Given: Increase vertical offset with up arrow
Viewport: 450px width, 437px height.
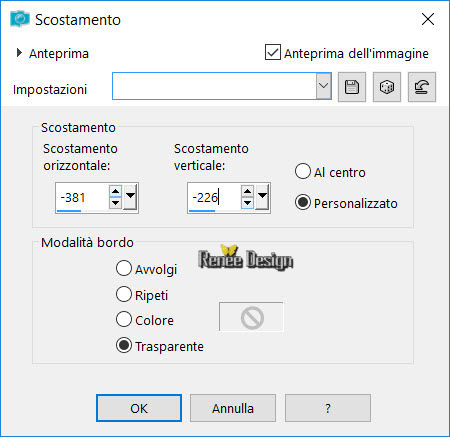Looking at the screenshot, I should tap(247, 192).
